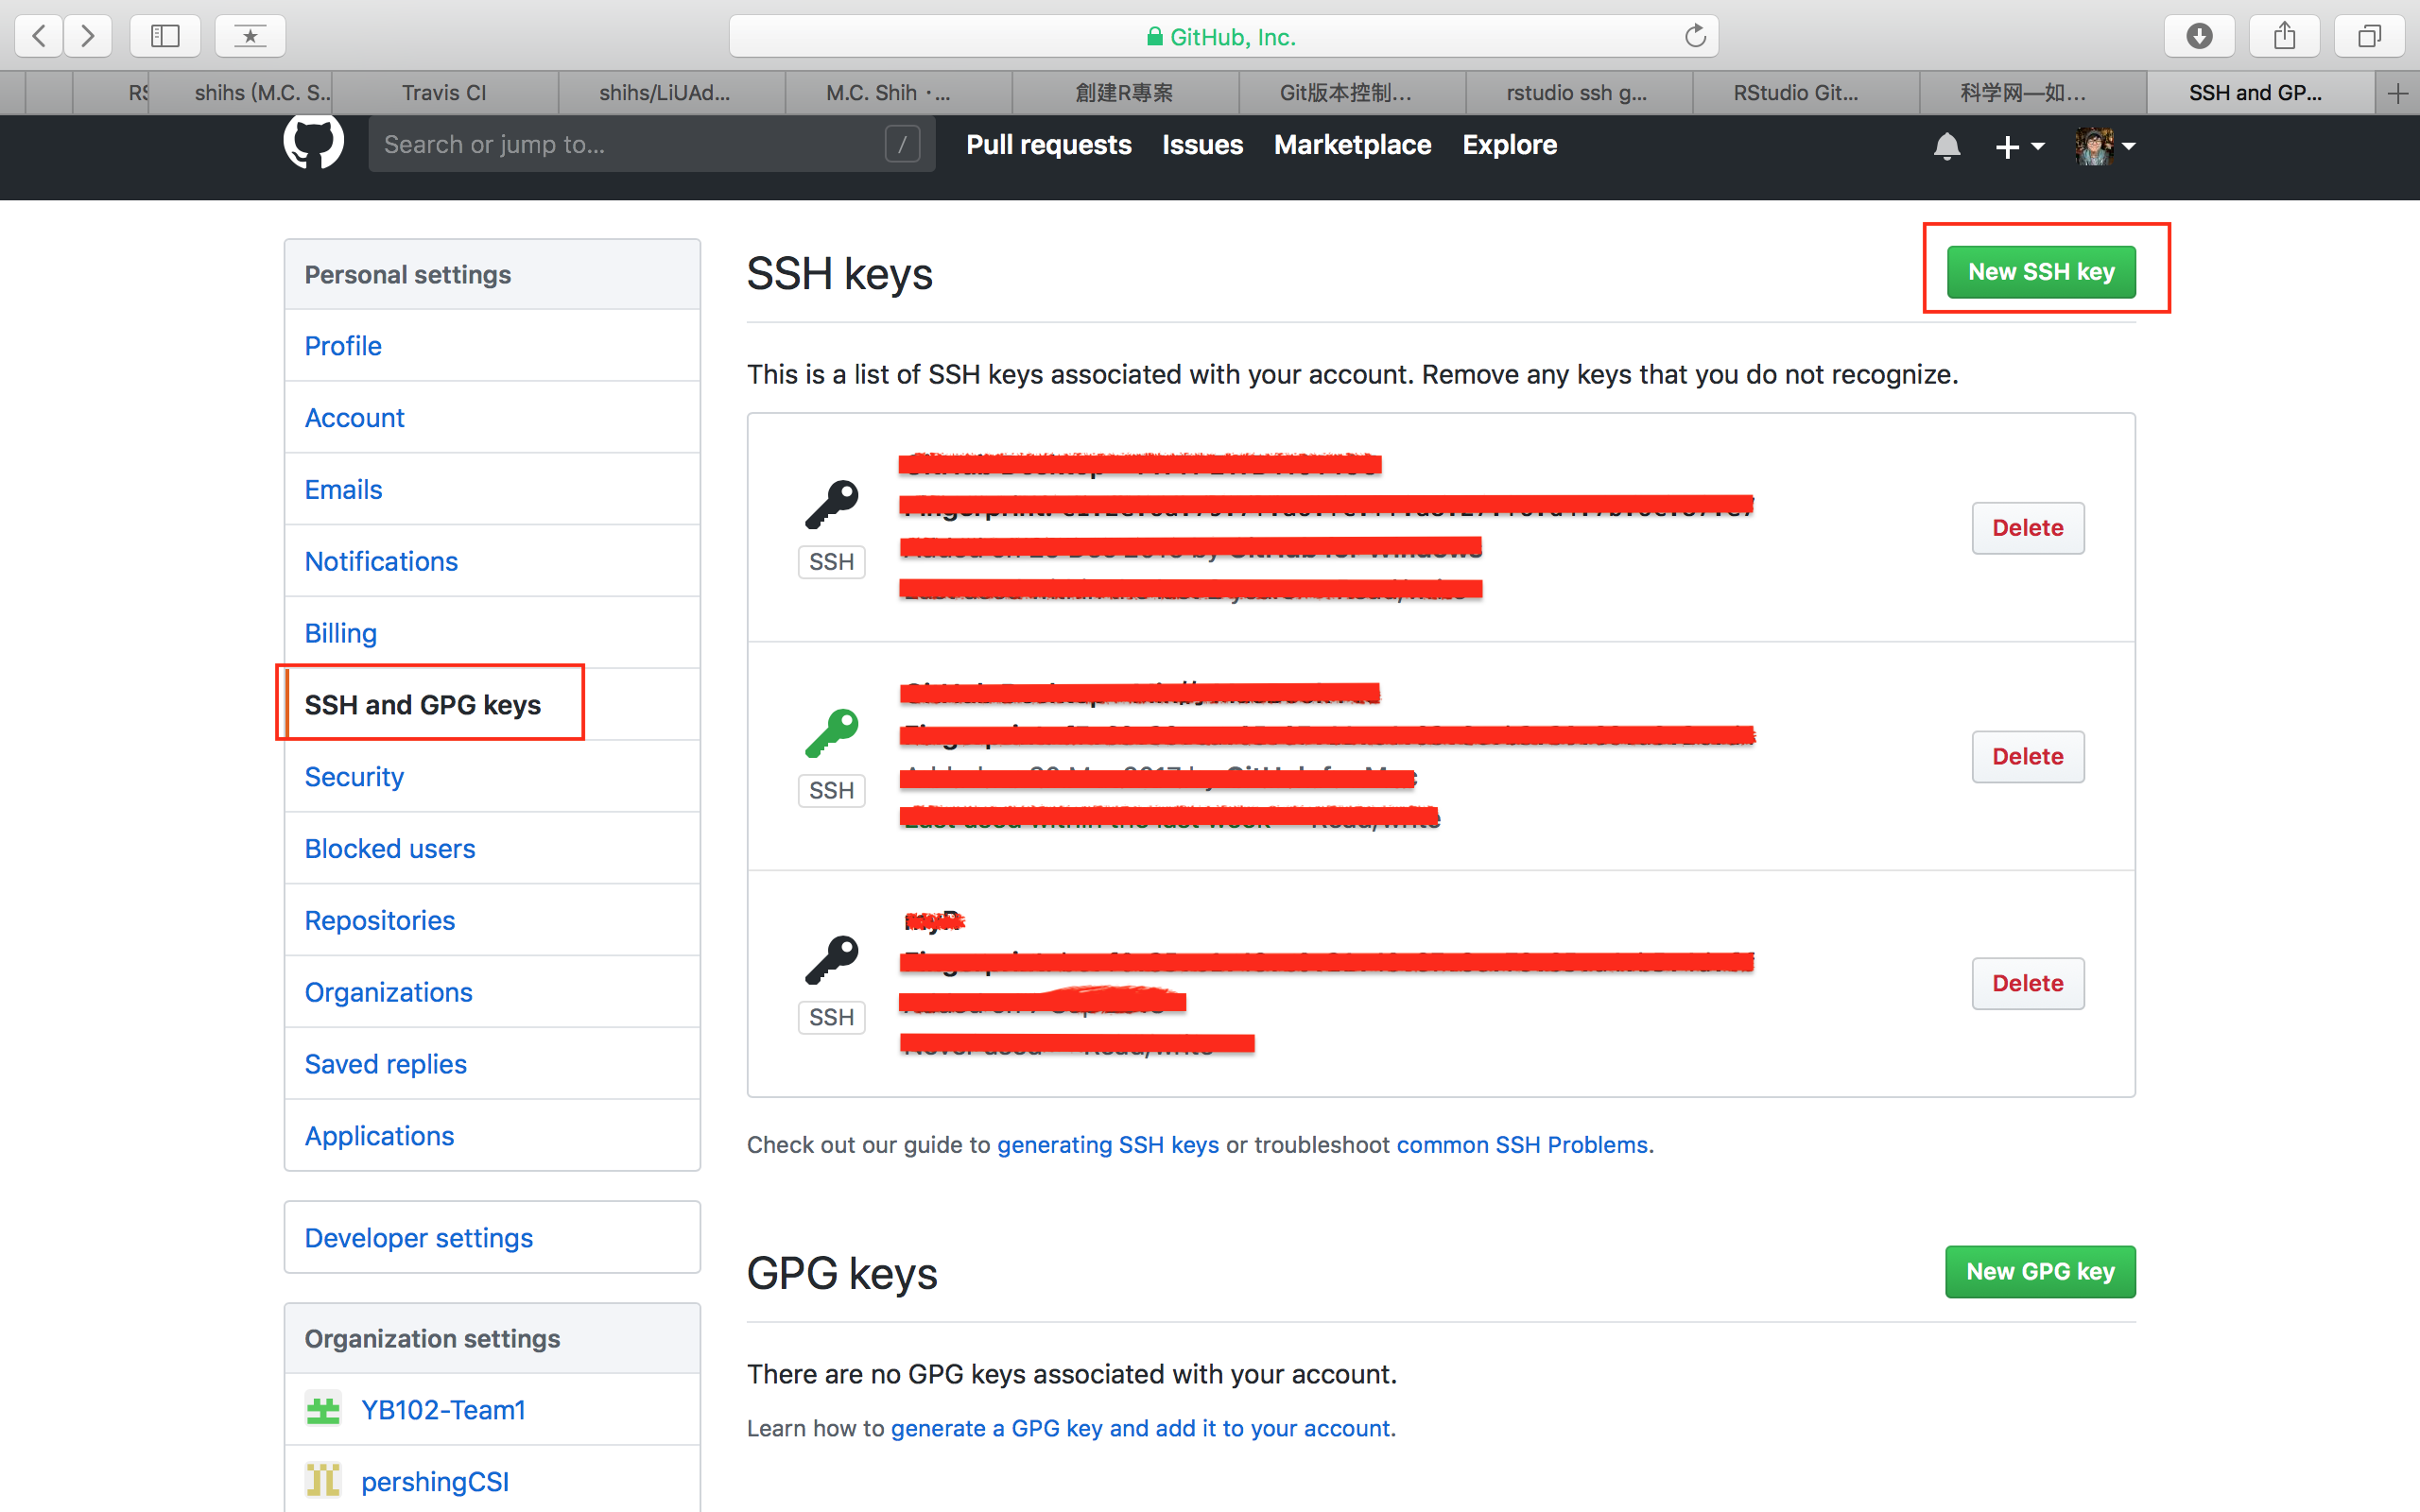Image resolution: width=2420 pixels, height=1512 pixels.
Task: Click generating SSH keys help link
Action: click(x=1108, y=1143)
